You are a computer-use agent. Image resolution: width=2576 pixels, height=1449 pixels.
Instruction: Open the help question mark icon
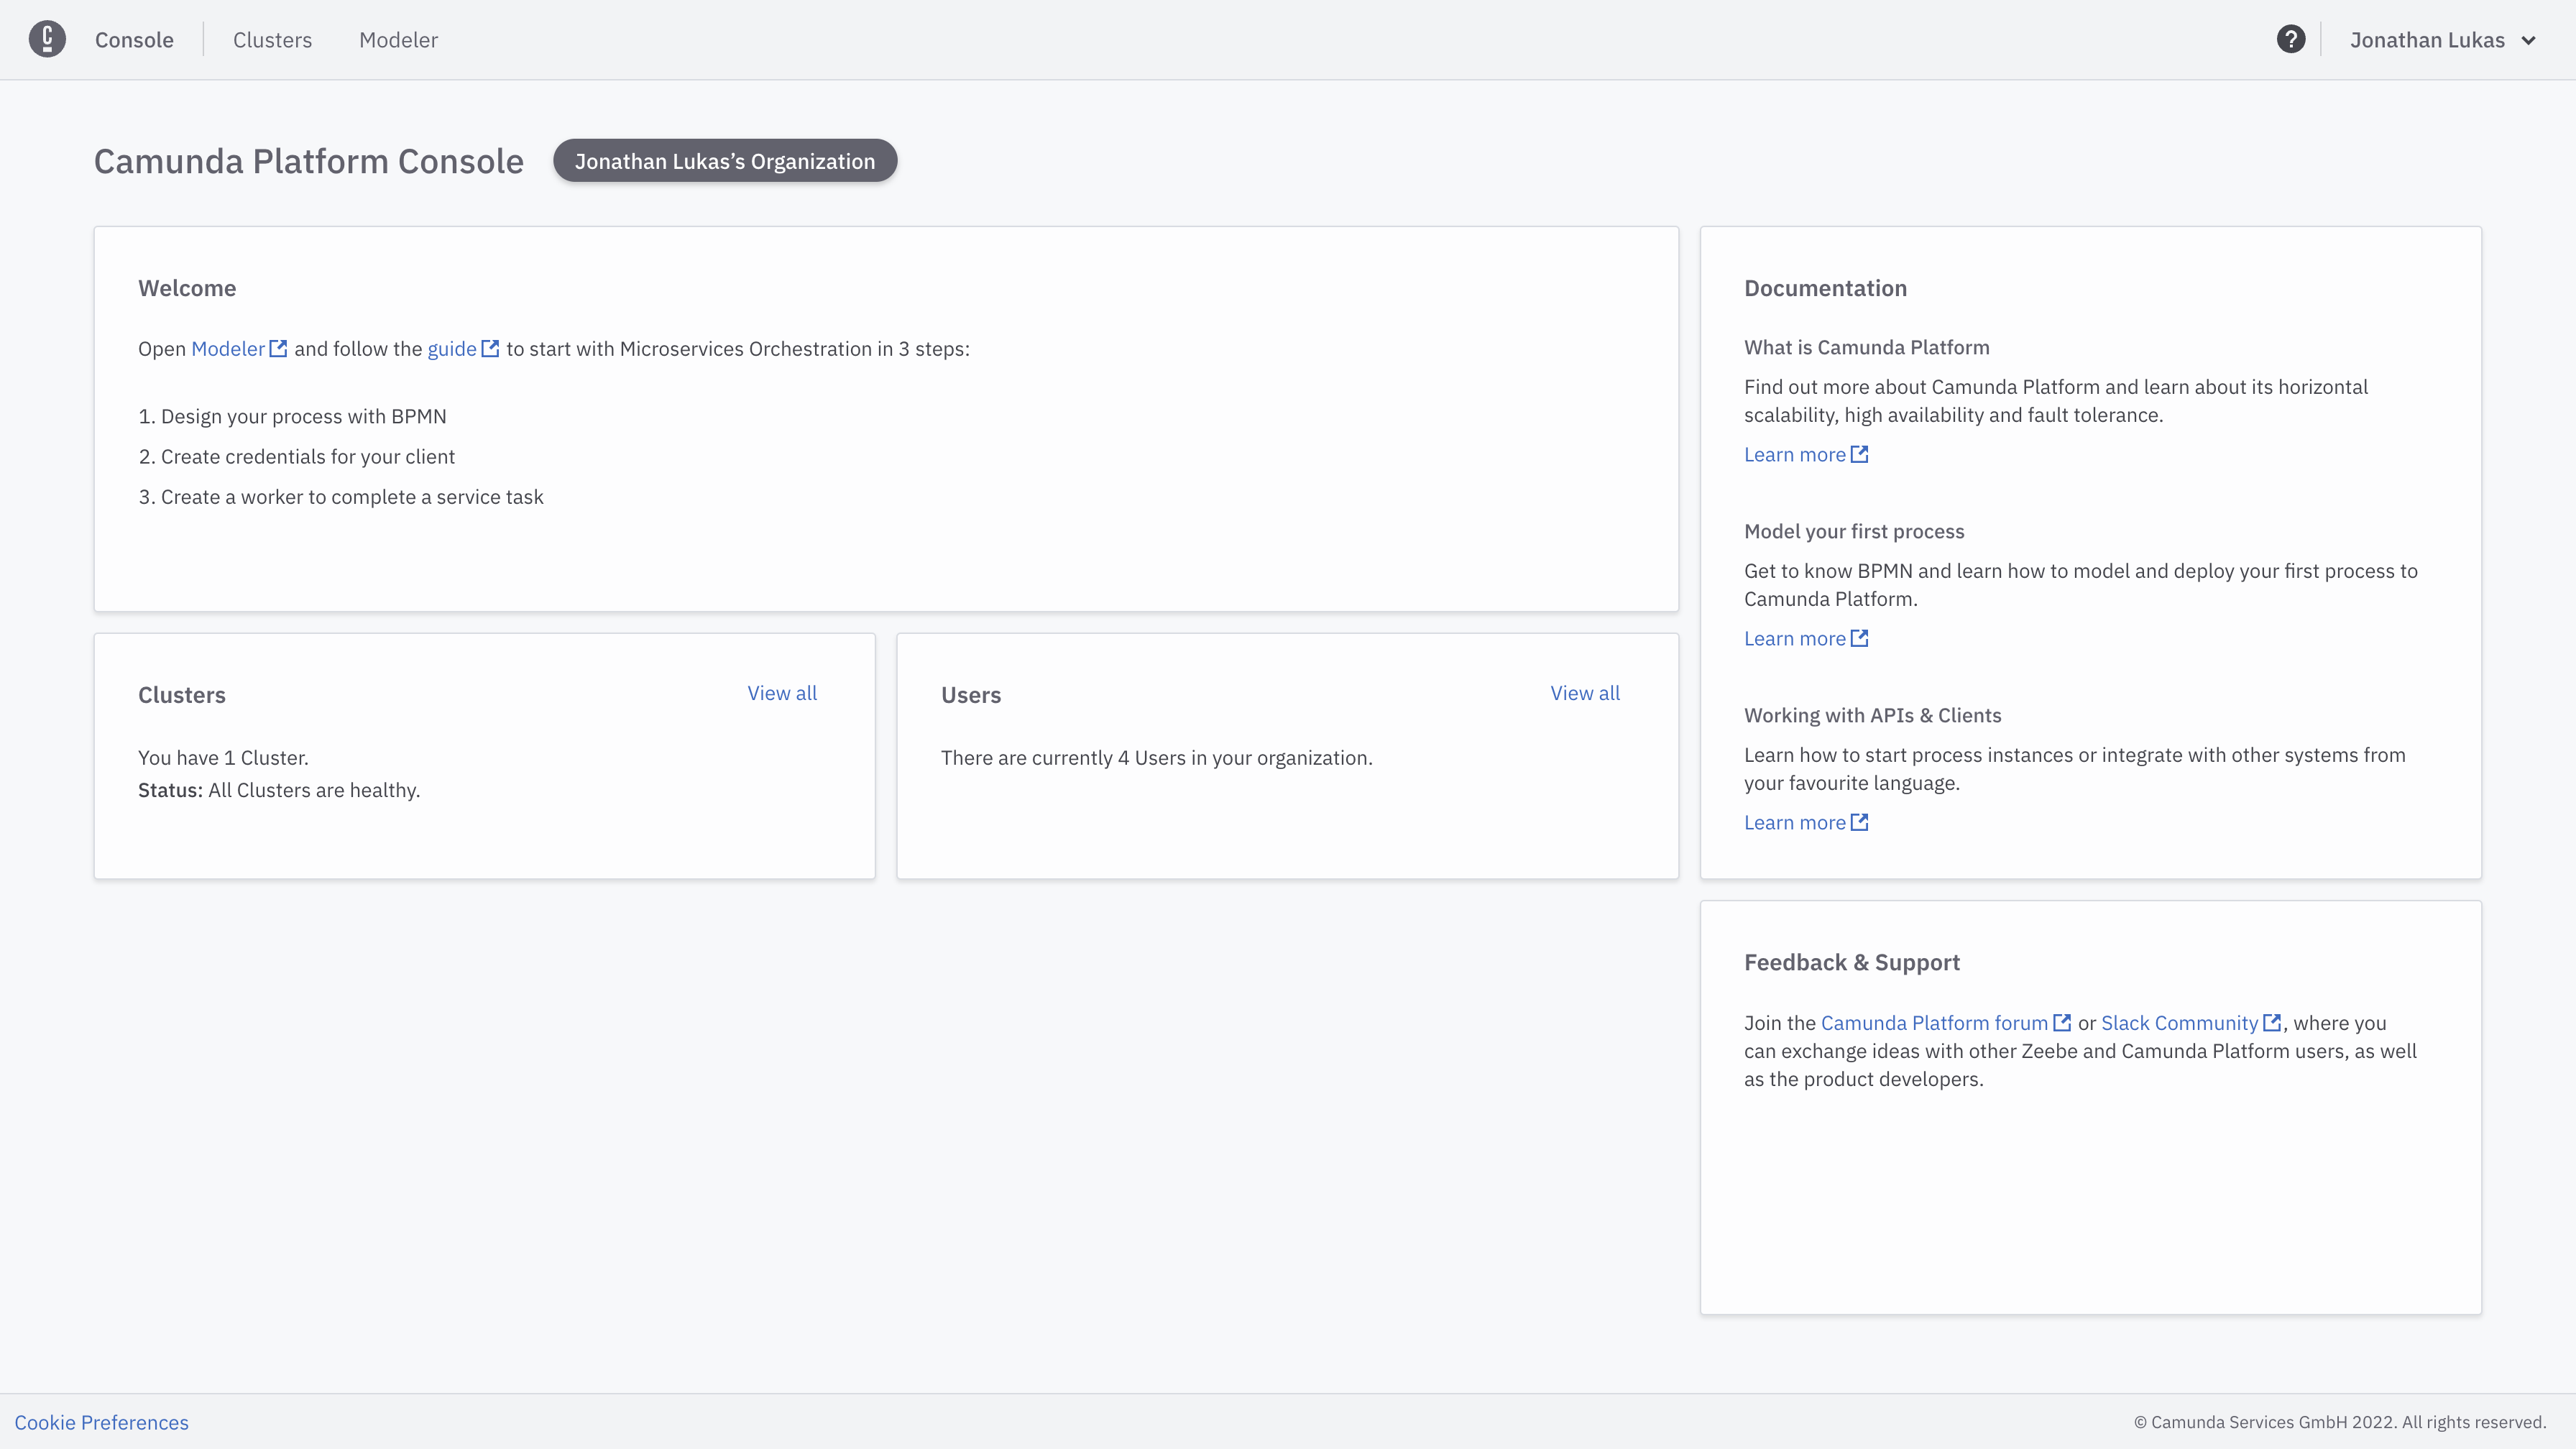(x=2291, y=39)
